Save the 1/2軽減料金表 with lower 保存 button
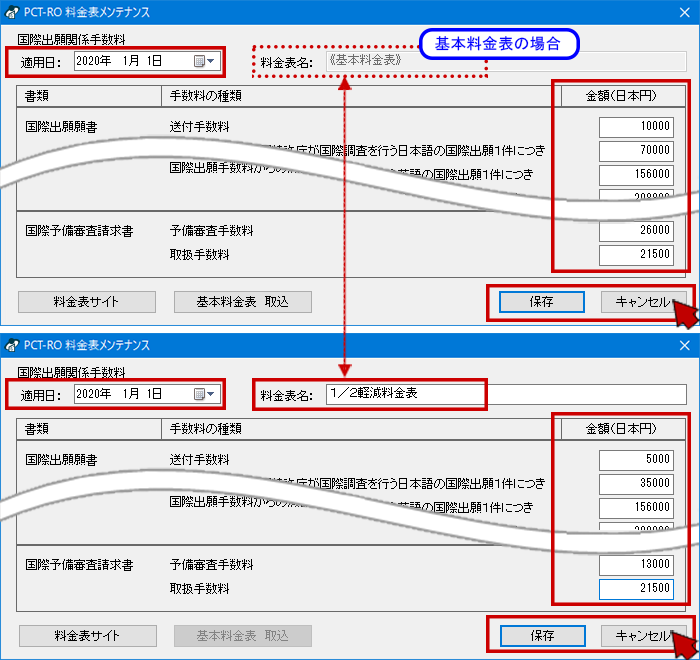 pyautogui.click(x=541, y=635)
